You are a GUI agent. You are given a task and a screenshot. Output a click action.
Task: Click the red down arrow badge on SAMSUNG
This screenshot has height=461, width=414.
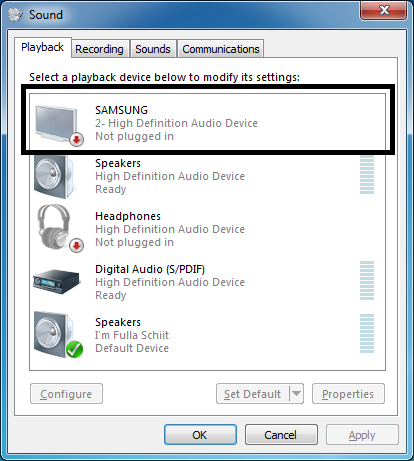[77, 140]
